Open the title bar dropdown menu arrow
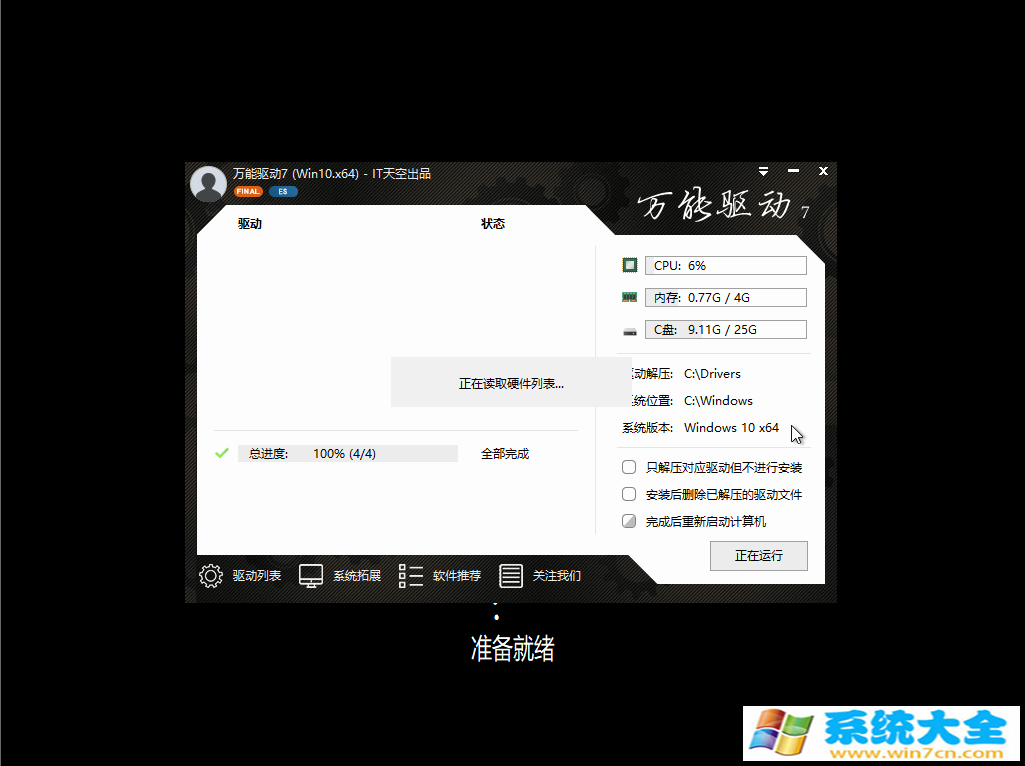This screenshot has height=766, width=1025. click(x=763, y=171)
